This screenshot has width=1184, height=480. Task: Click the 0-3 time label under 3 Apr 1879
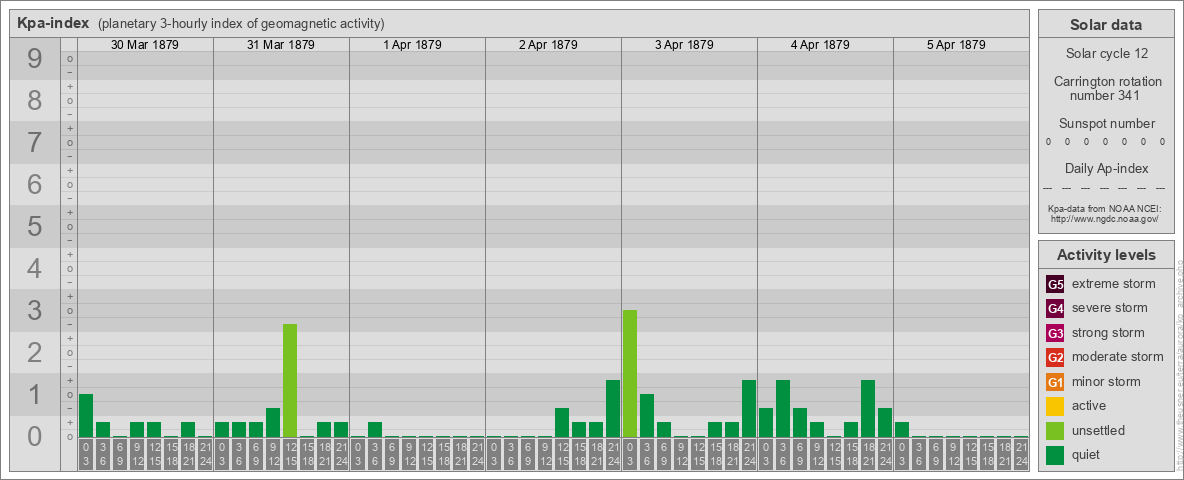[630, 454]
